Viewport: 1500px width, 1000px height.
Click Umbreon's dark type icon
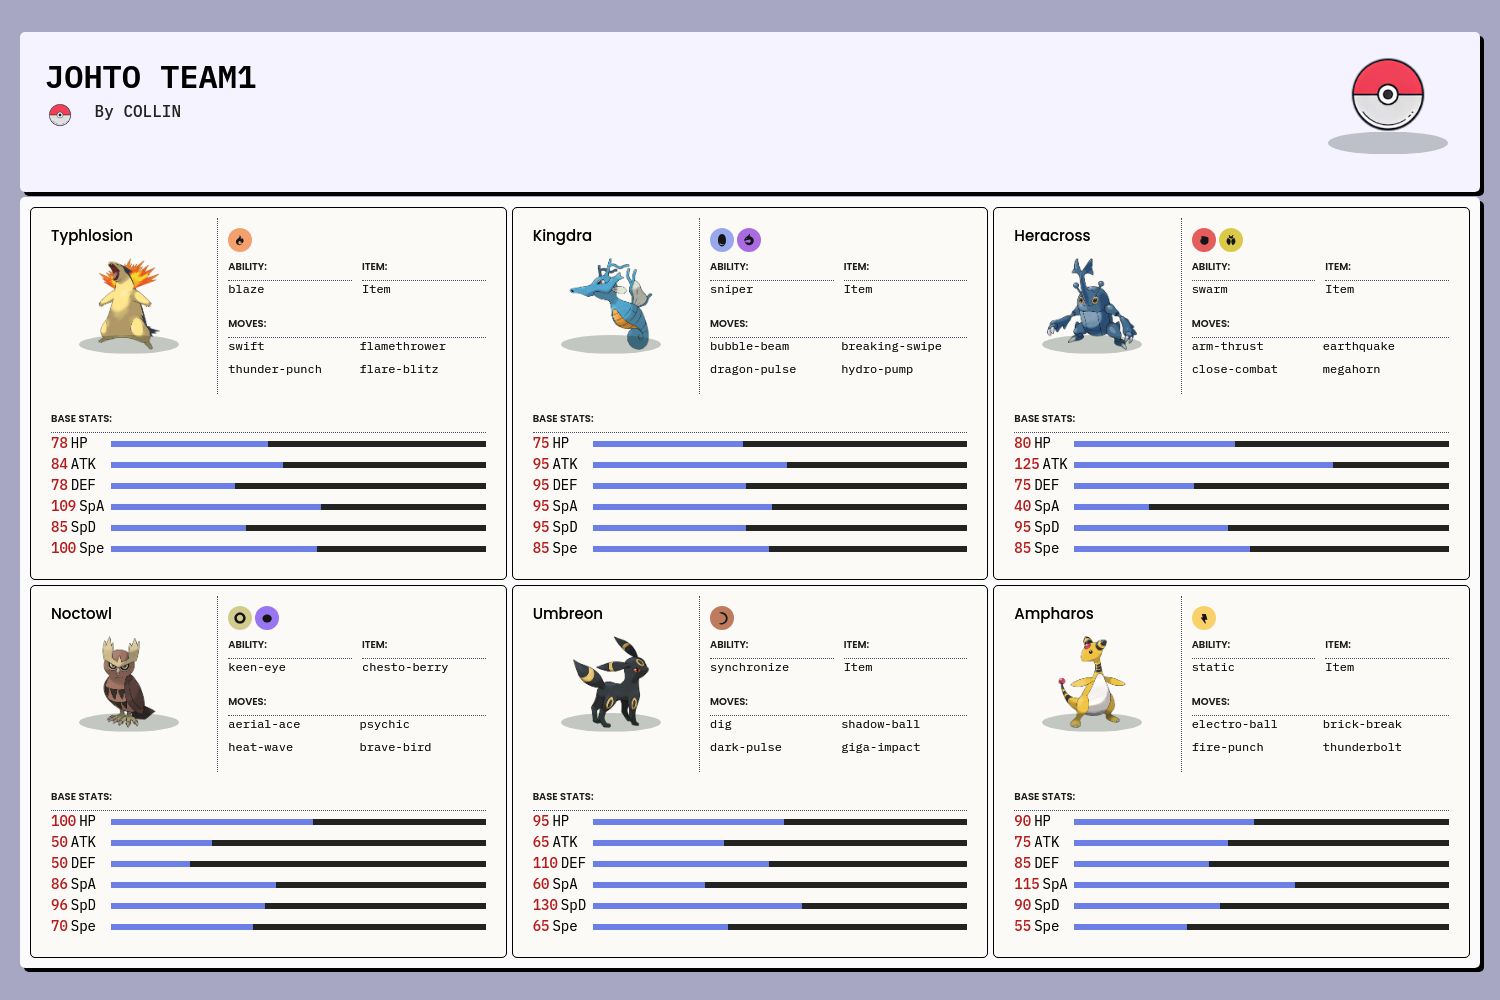coord(722,618)
